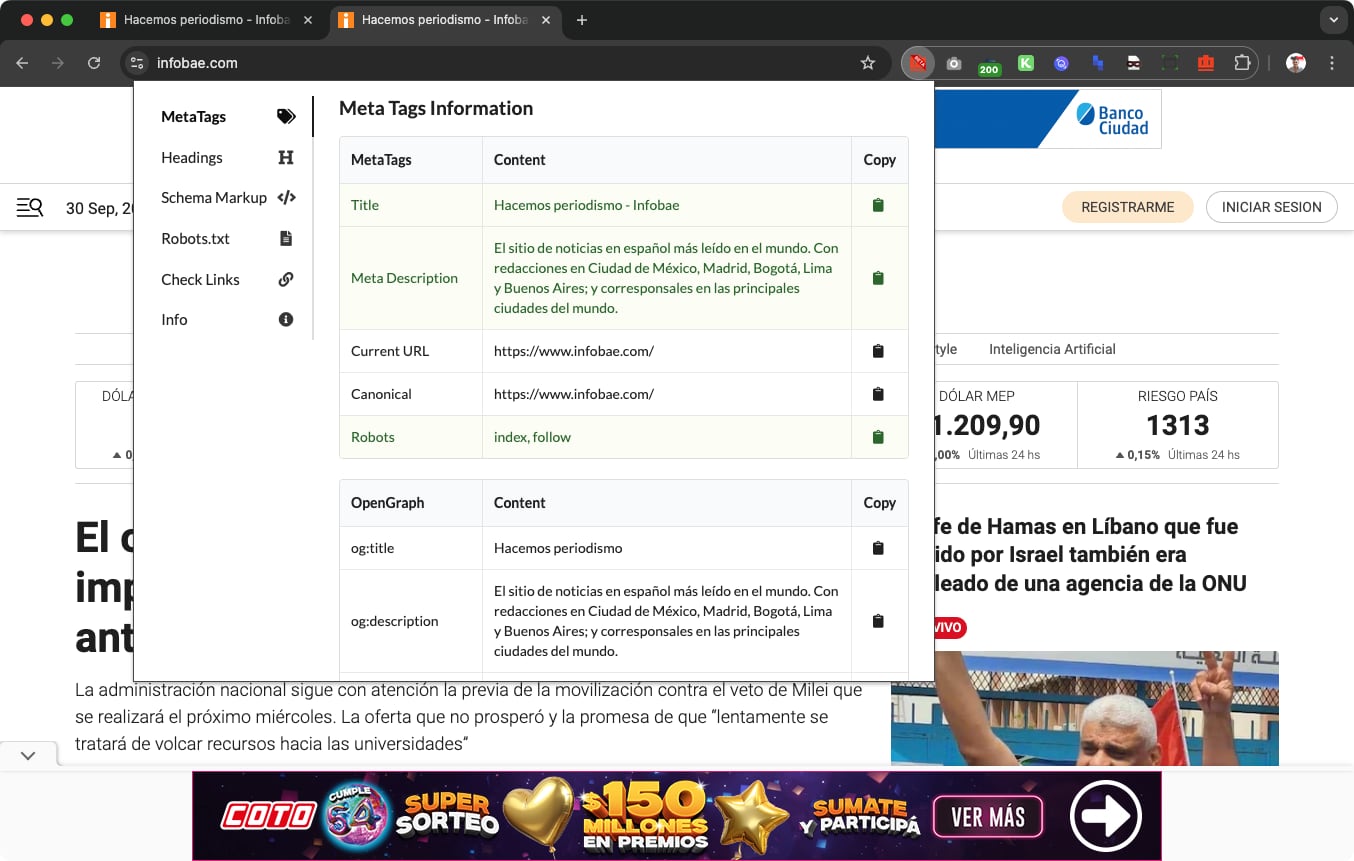
Task: Copy the og:title content
Action: 878,548
